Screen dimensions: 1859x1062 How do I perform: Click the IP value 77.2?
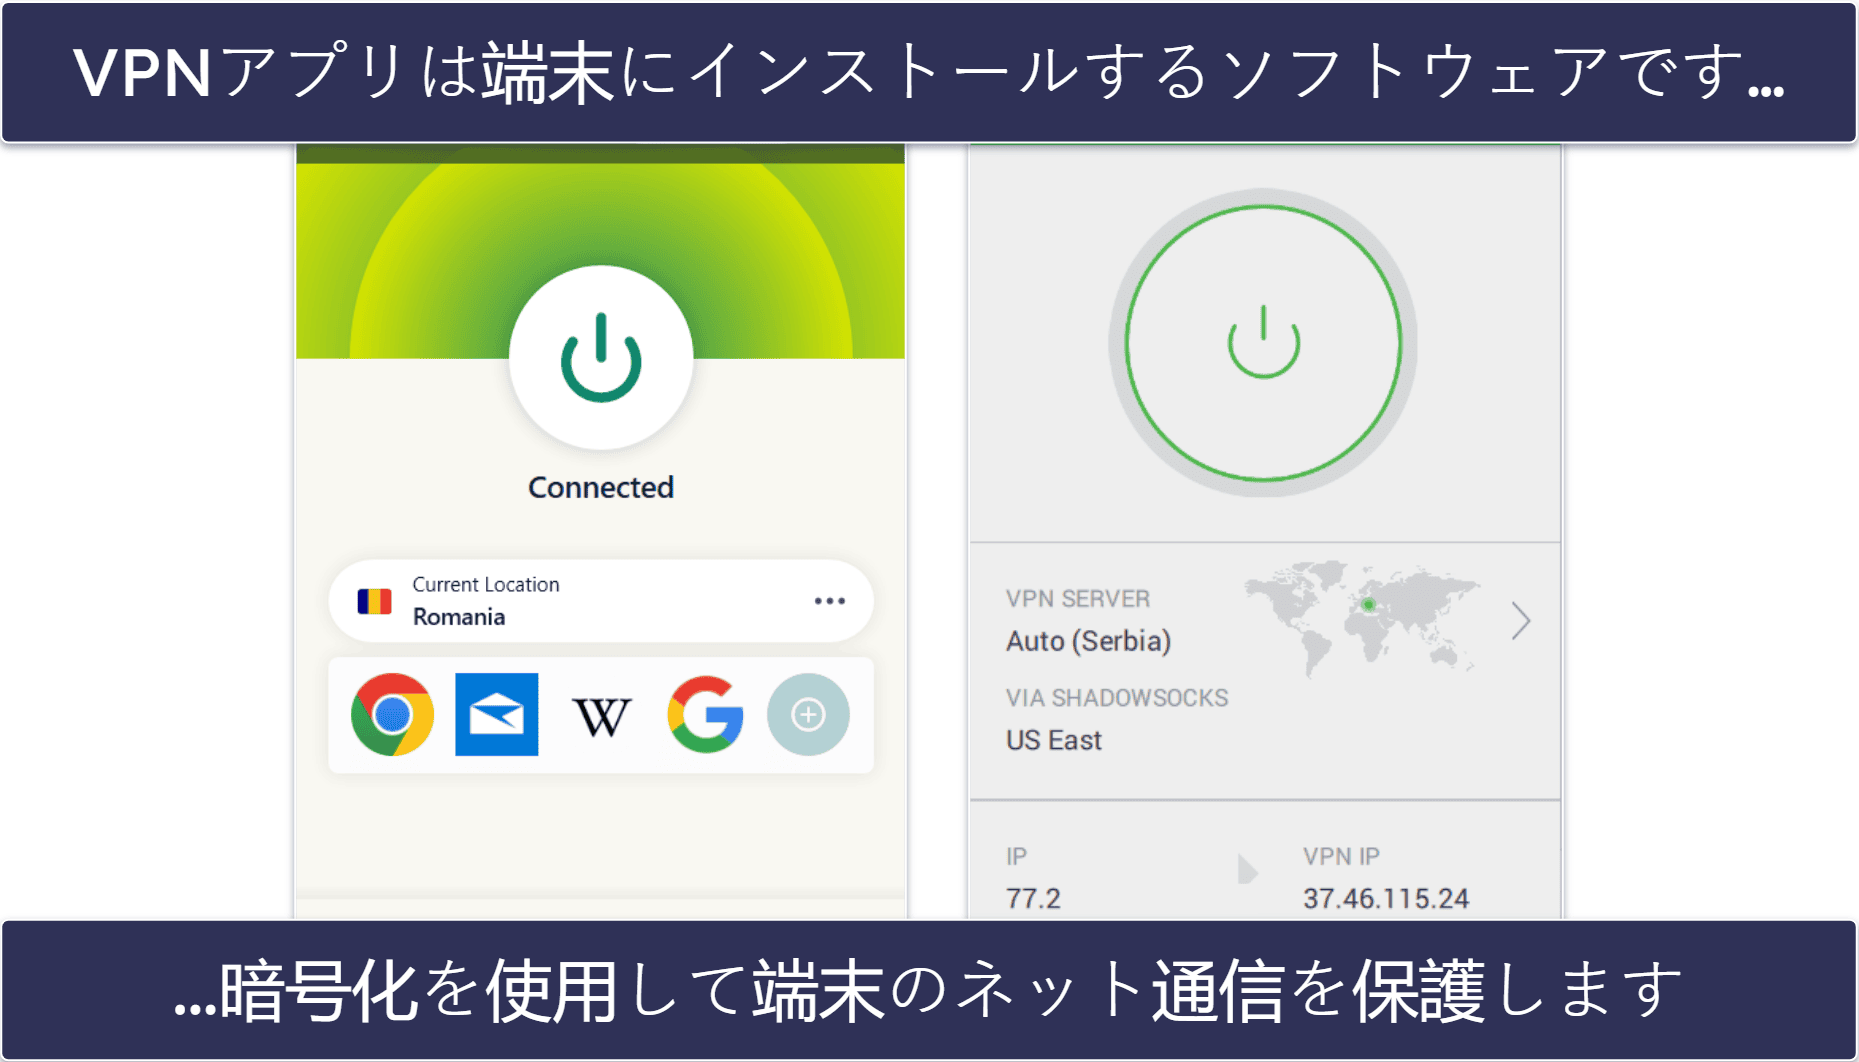pyautogui.click(x=1033, y=898)
